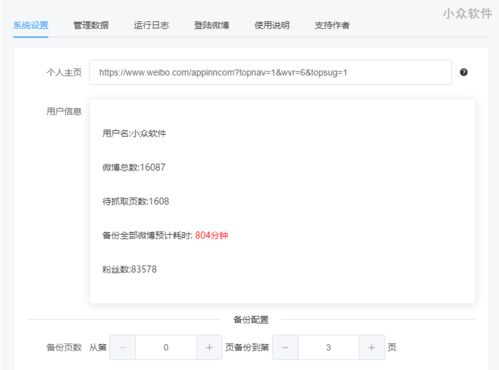This screenshot has width=499, height=370.
Task: Click the 用户名:小众软件 text line
Action: click(x=134, y=133)
